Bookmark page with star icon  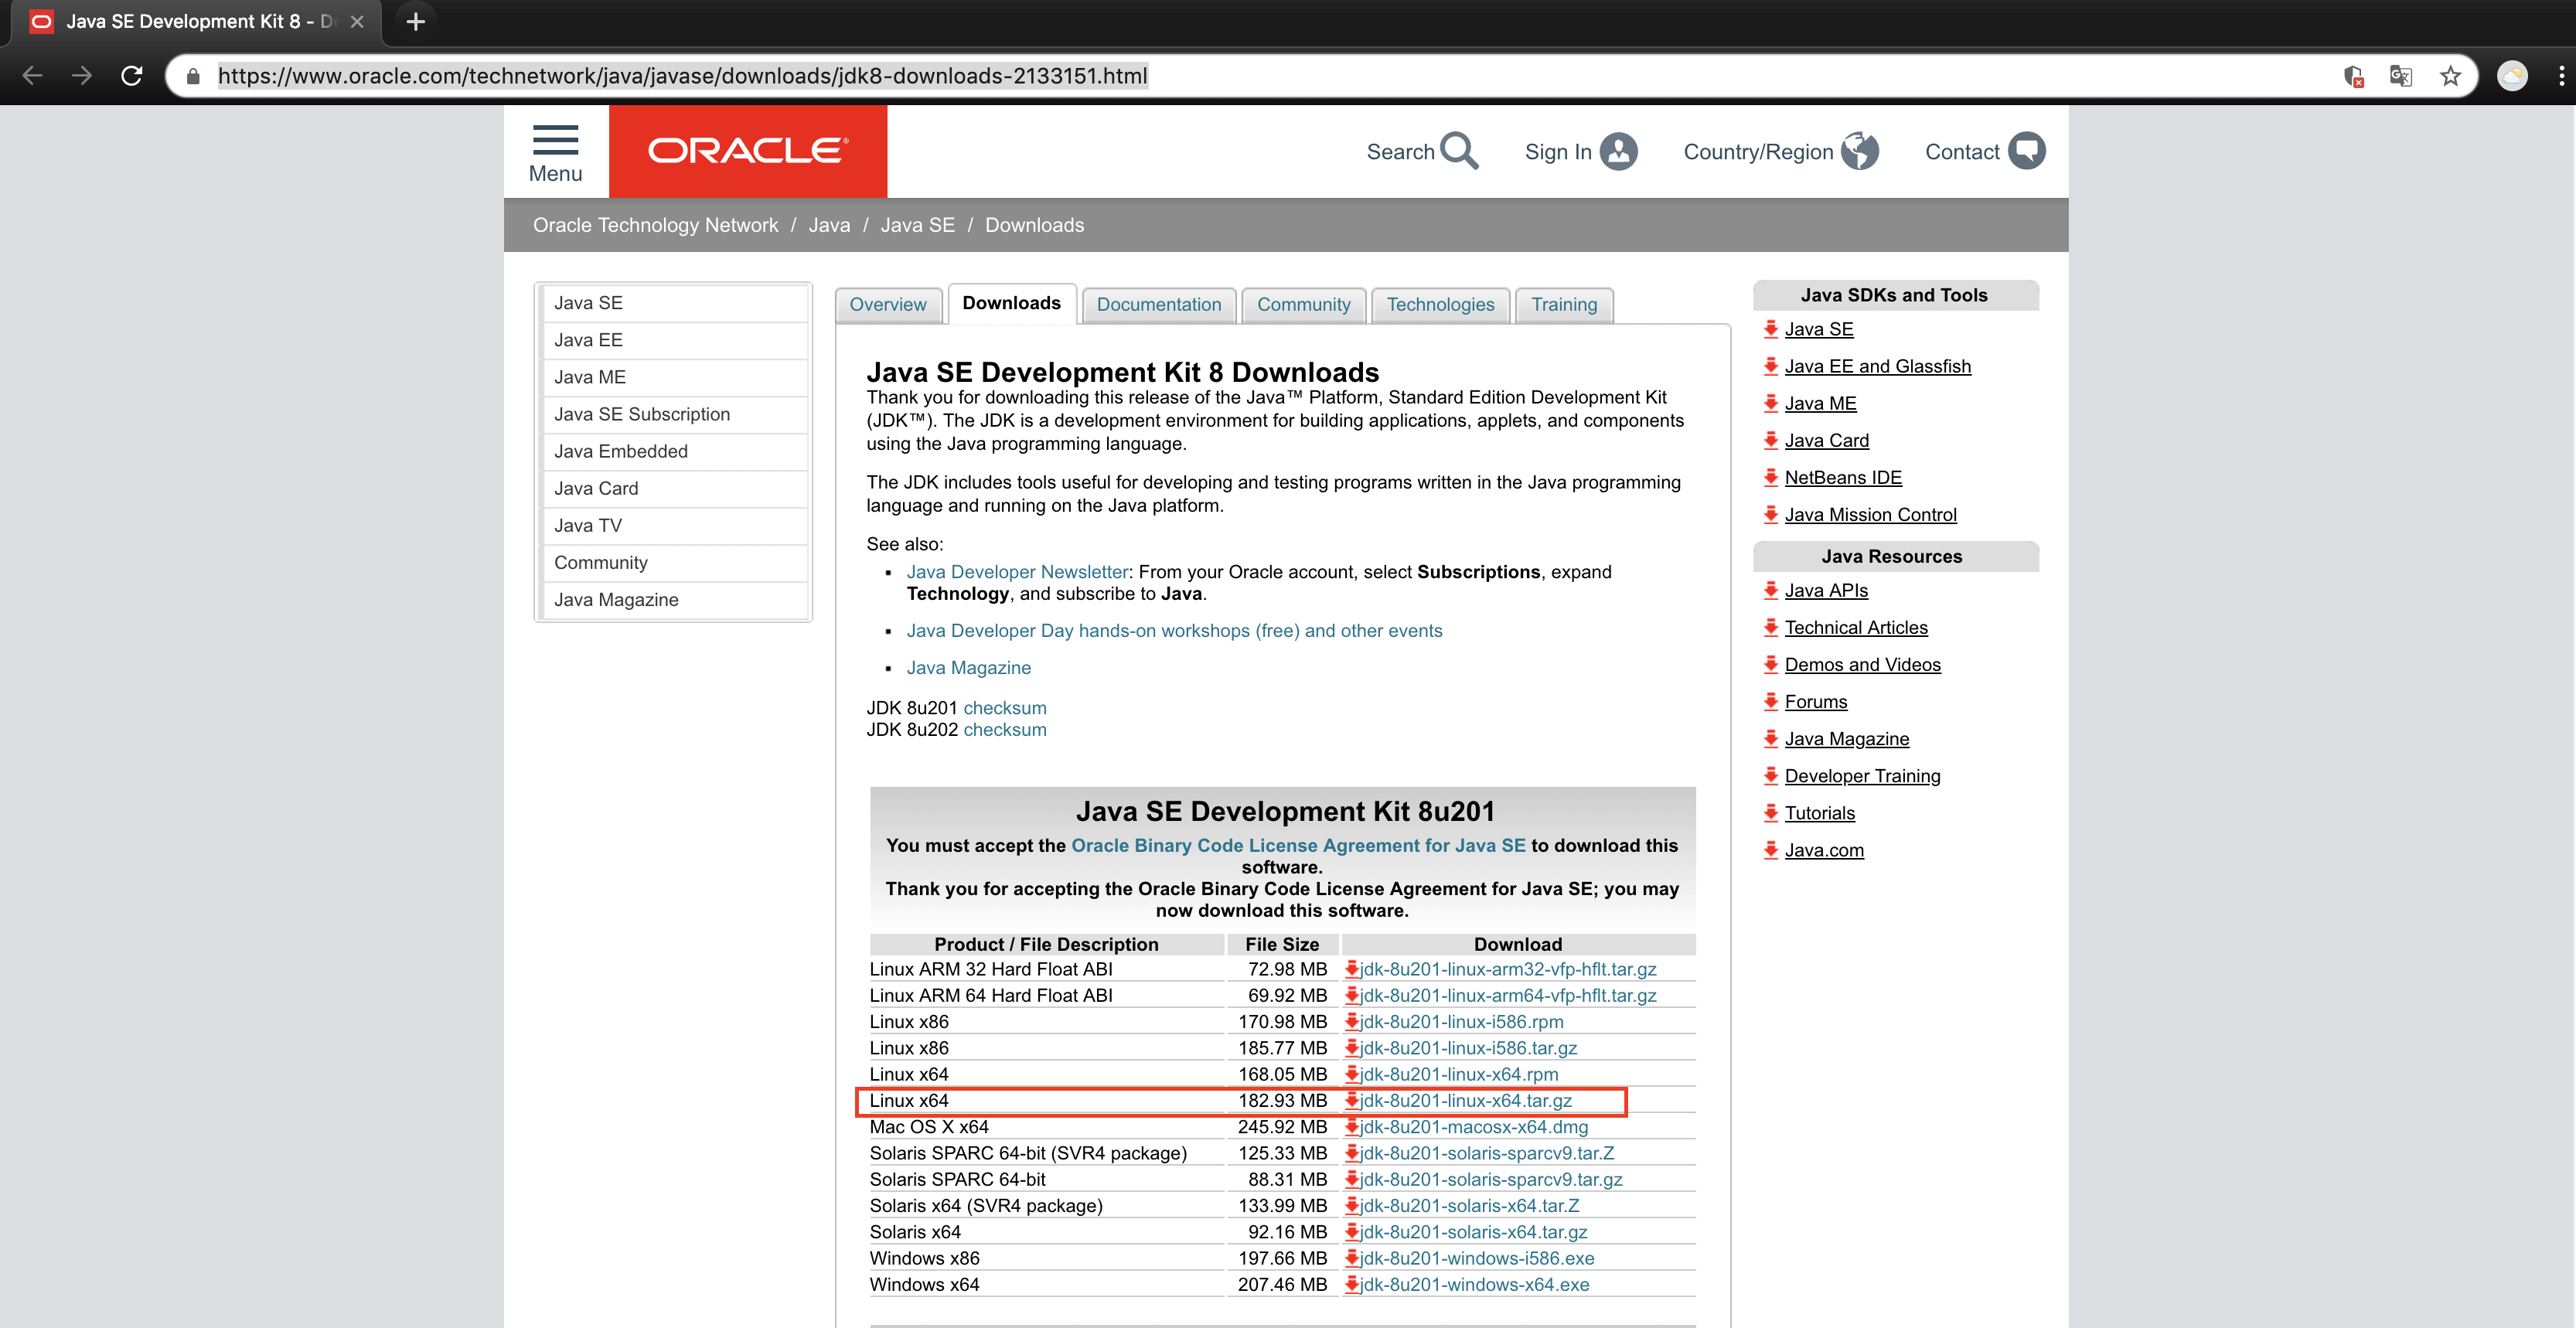tap(2450, 76)
